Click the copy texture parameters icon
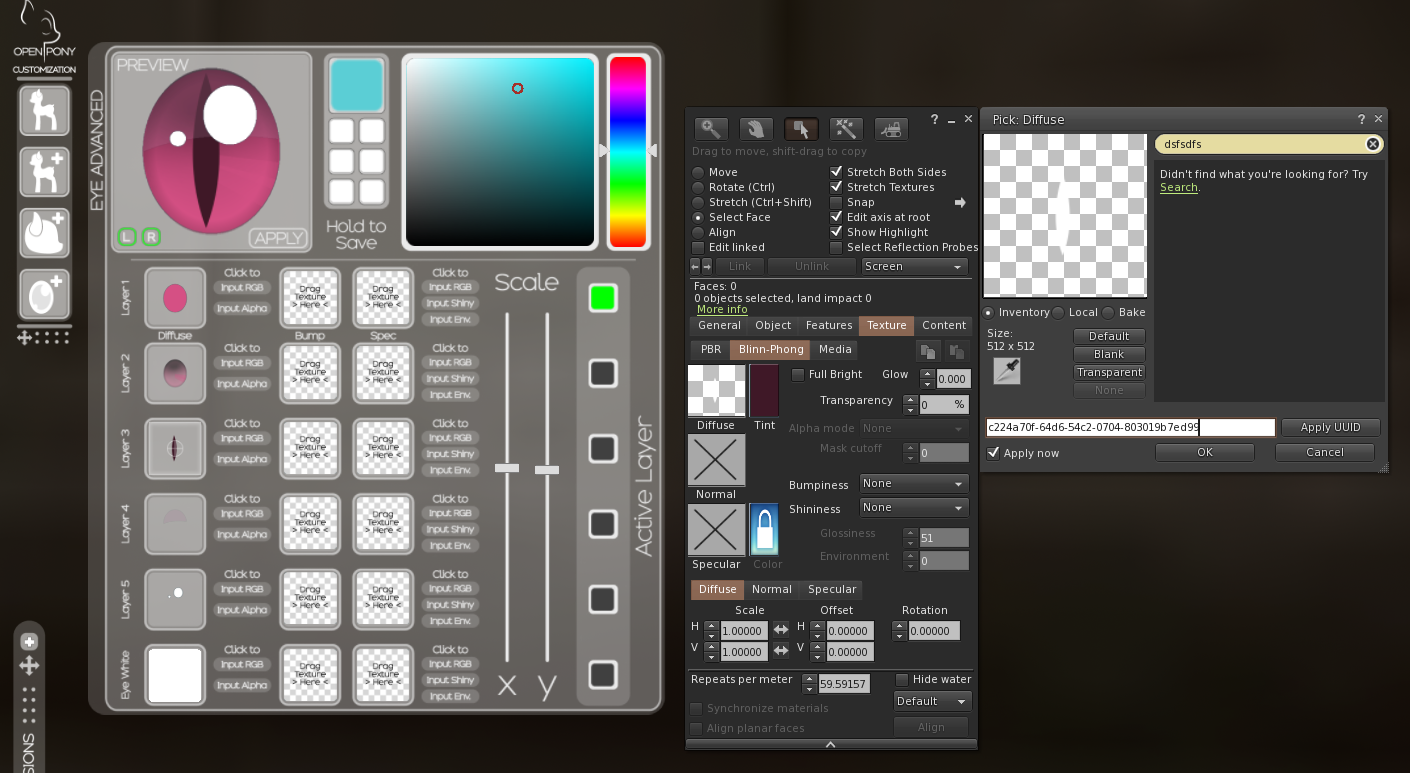The image size is (1410, 773). click(x=928, y=351)
